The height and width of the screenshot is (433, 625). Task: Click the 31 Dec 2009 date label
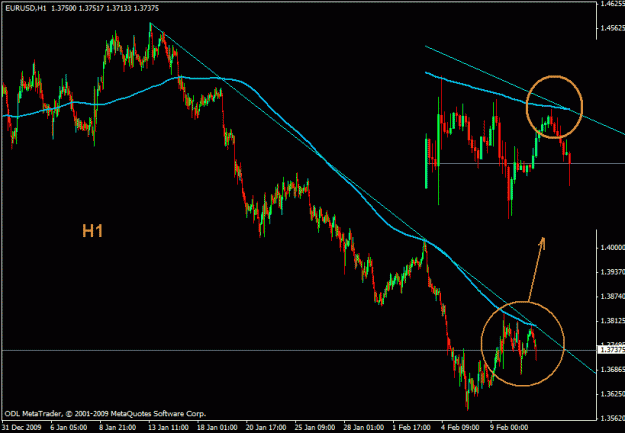coord(23,427)
